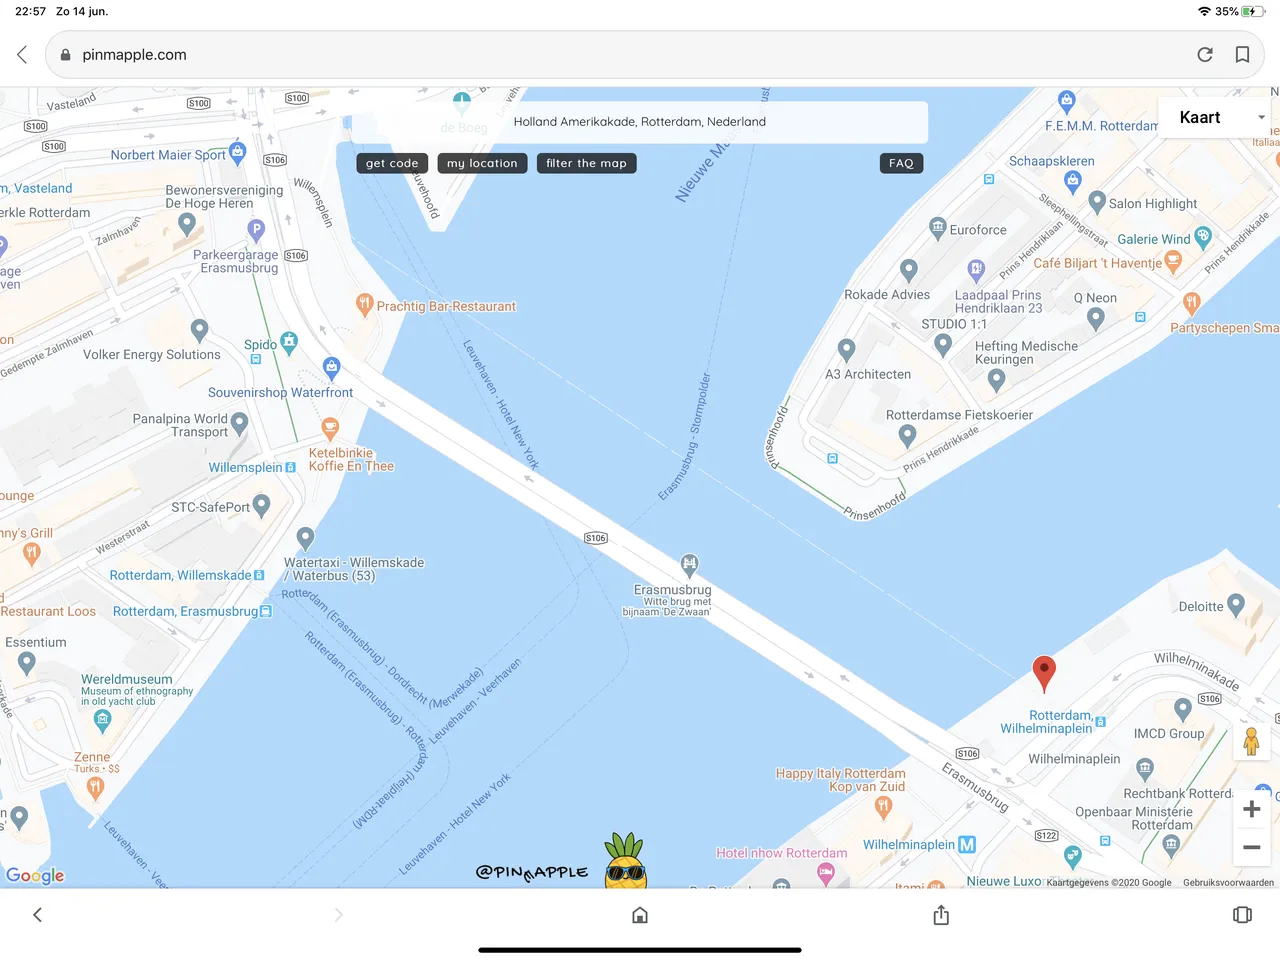Click the Openbaar Ministerie Rotterdam marker

(x=1171, y=845)
